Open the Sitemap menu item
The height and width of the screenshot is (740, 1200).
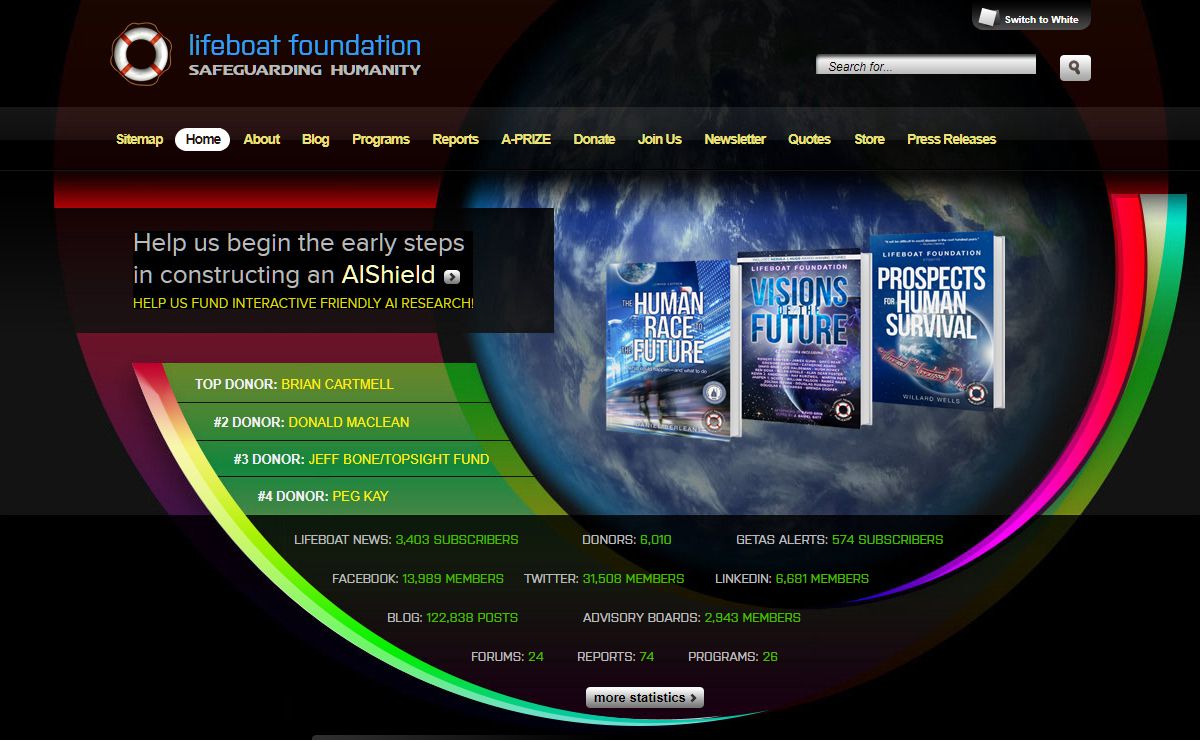click(x=139, y=139)
